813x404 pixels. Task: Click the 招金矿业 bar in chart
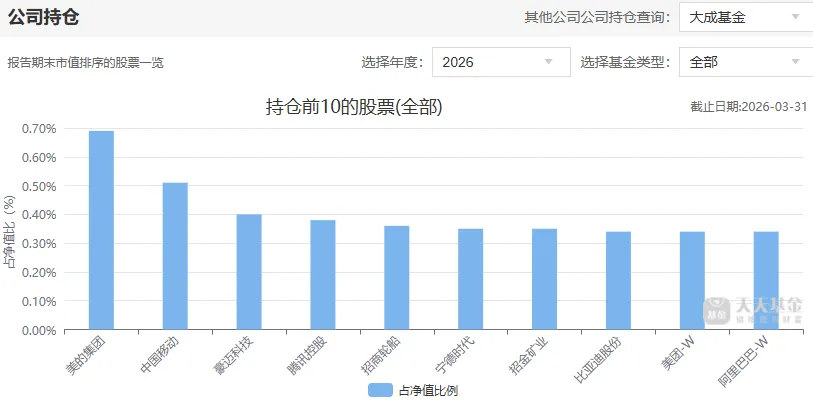pyautogui.click(x=544, y=279)
